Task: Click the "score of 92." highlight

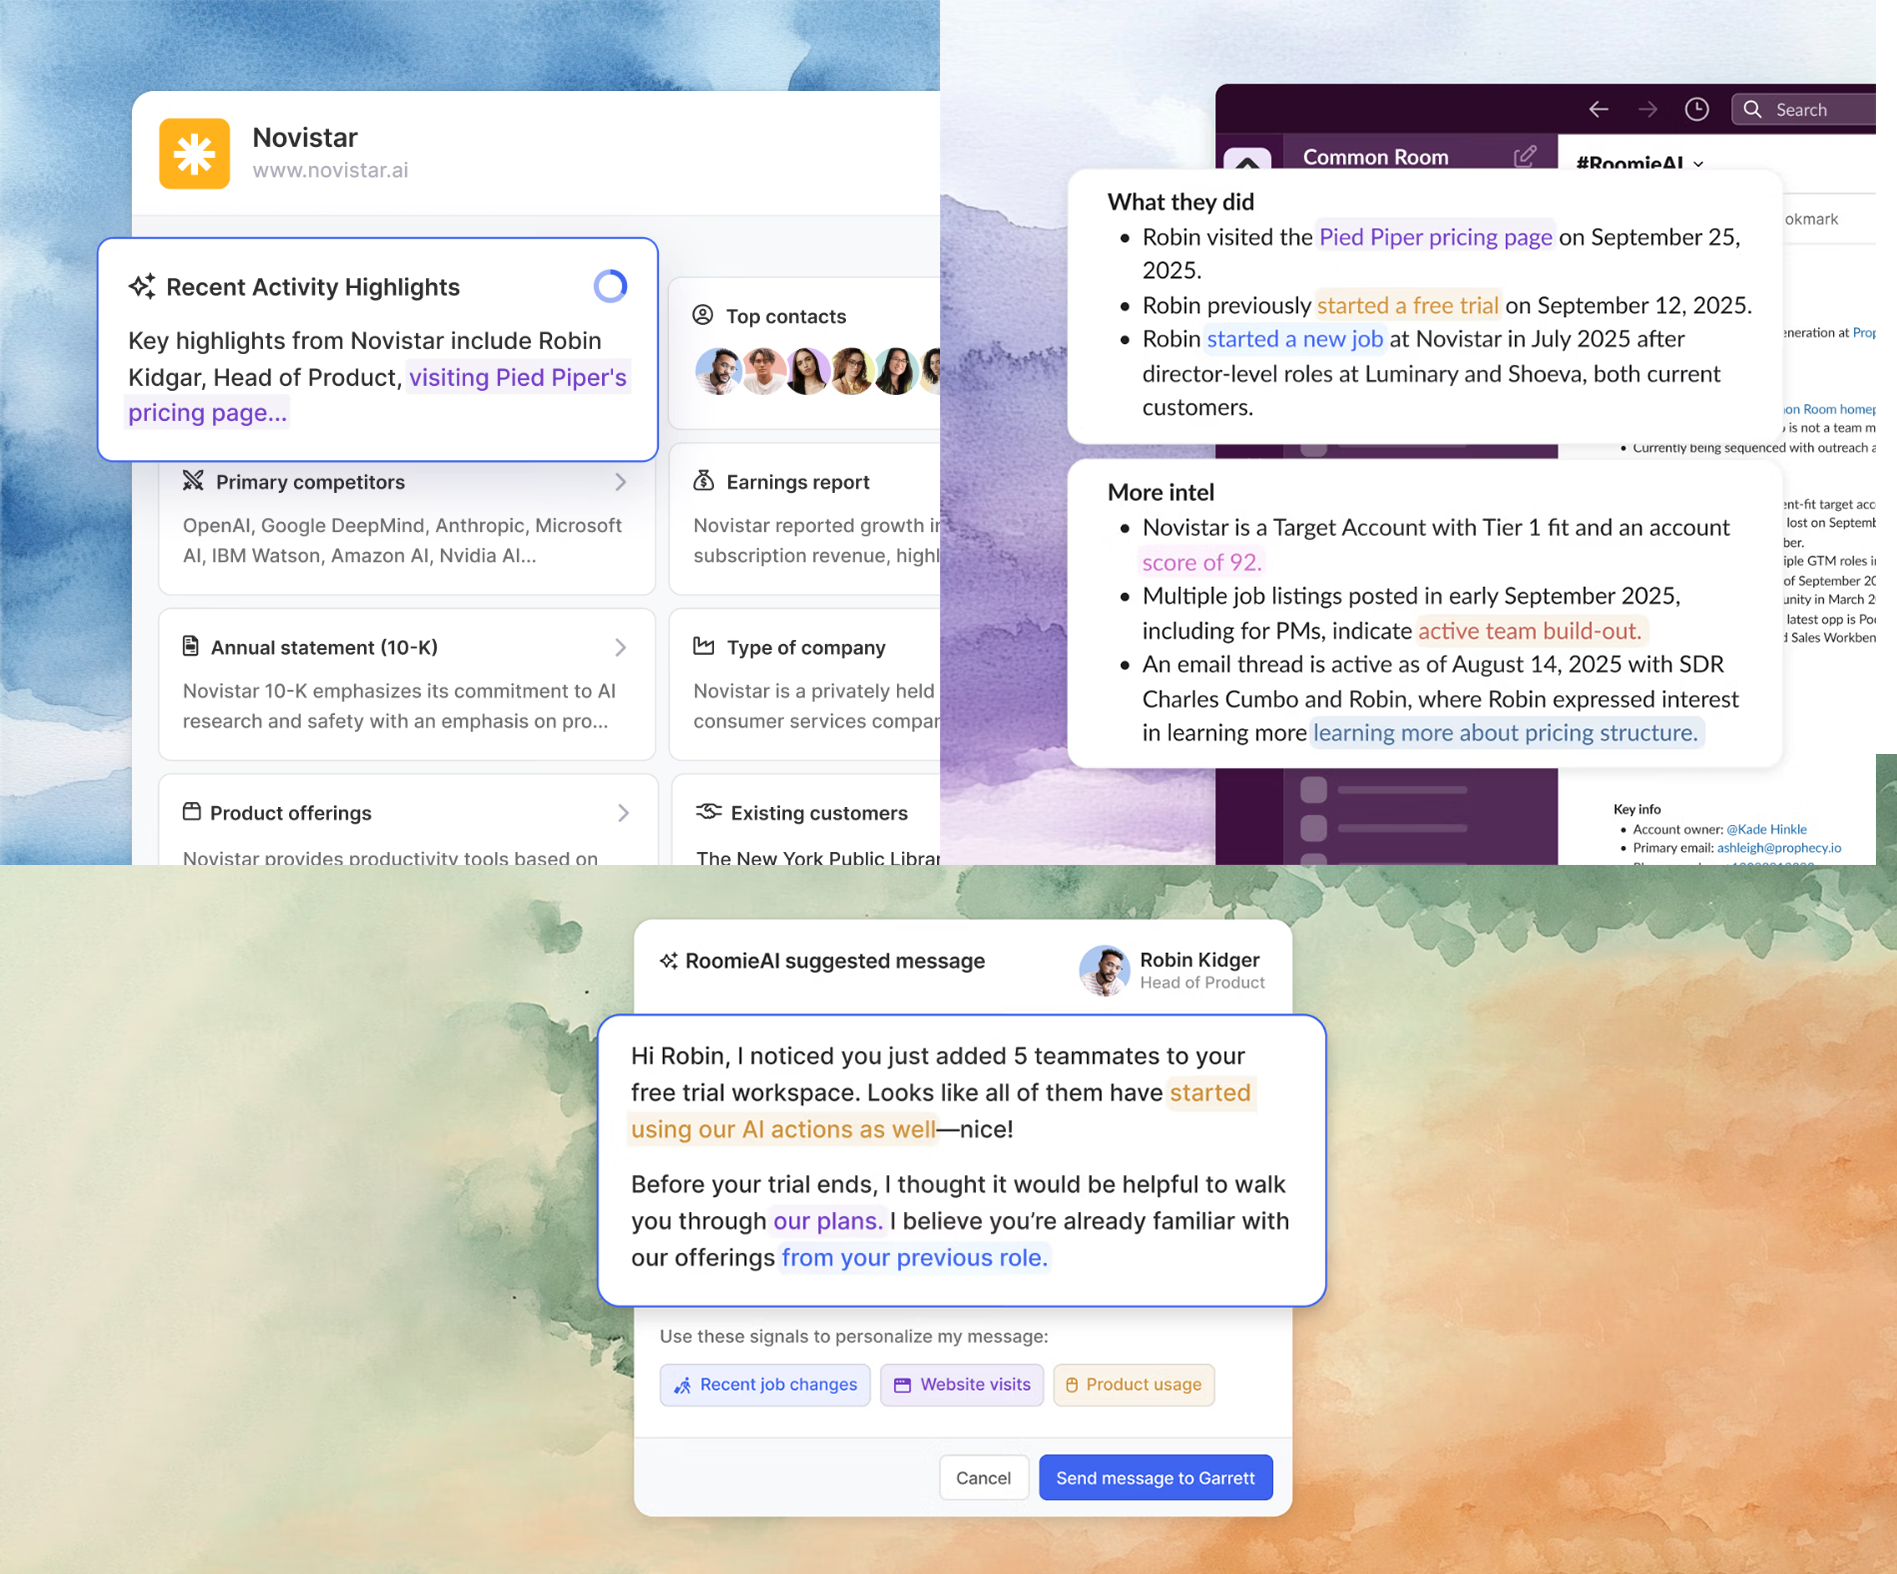Action: pyautogui.click(x=1202, y=562)
